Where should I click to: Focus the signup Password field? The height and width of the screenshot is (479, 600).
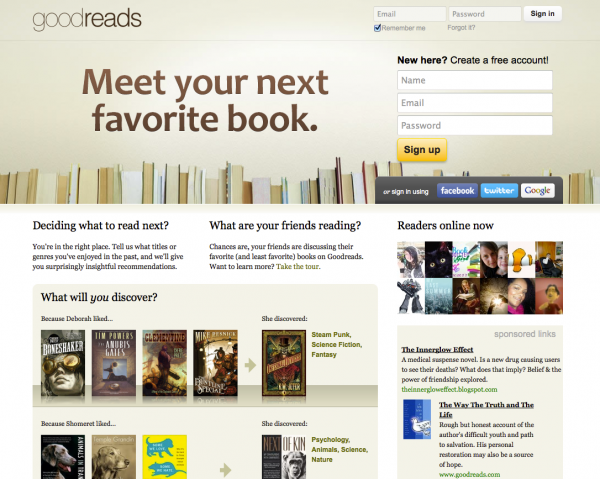tap(474, 125)
